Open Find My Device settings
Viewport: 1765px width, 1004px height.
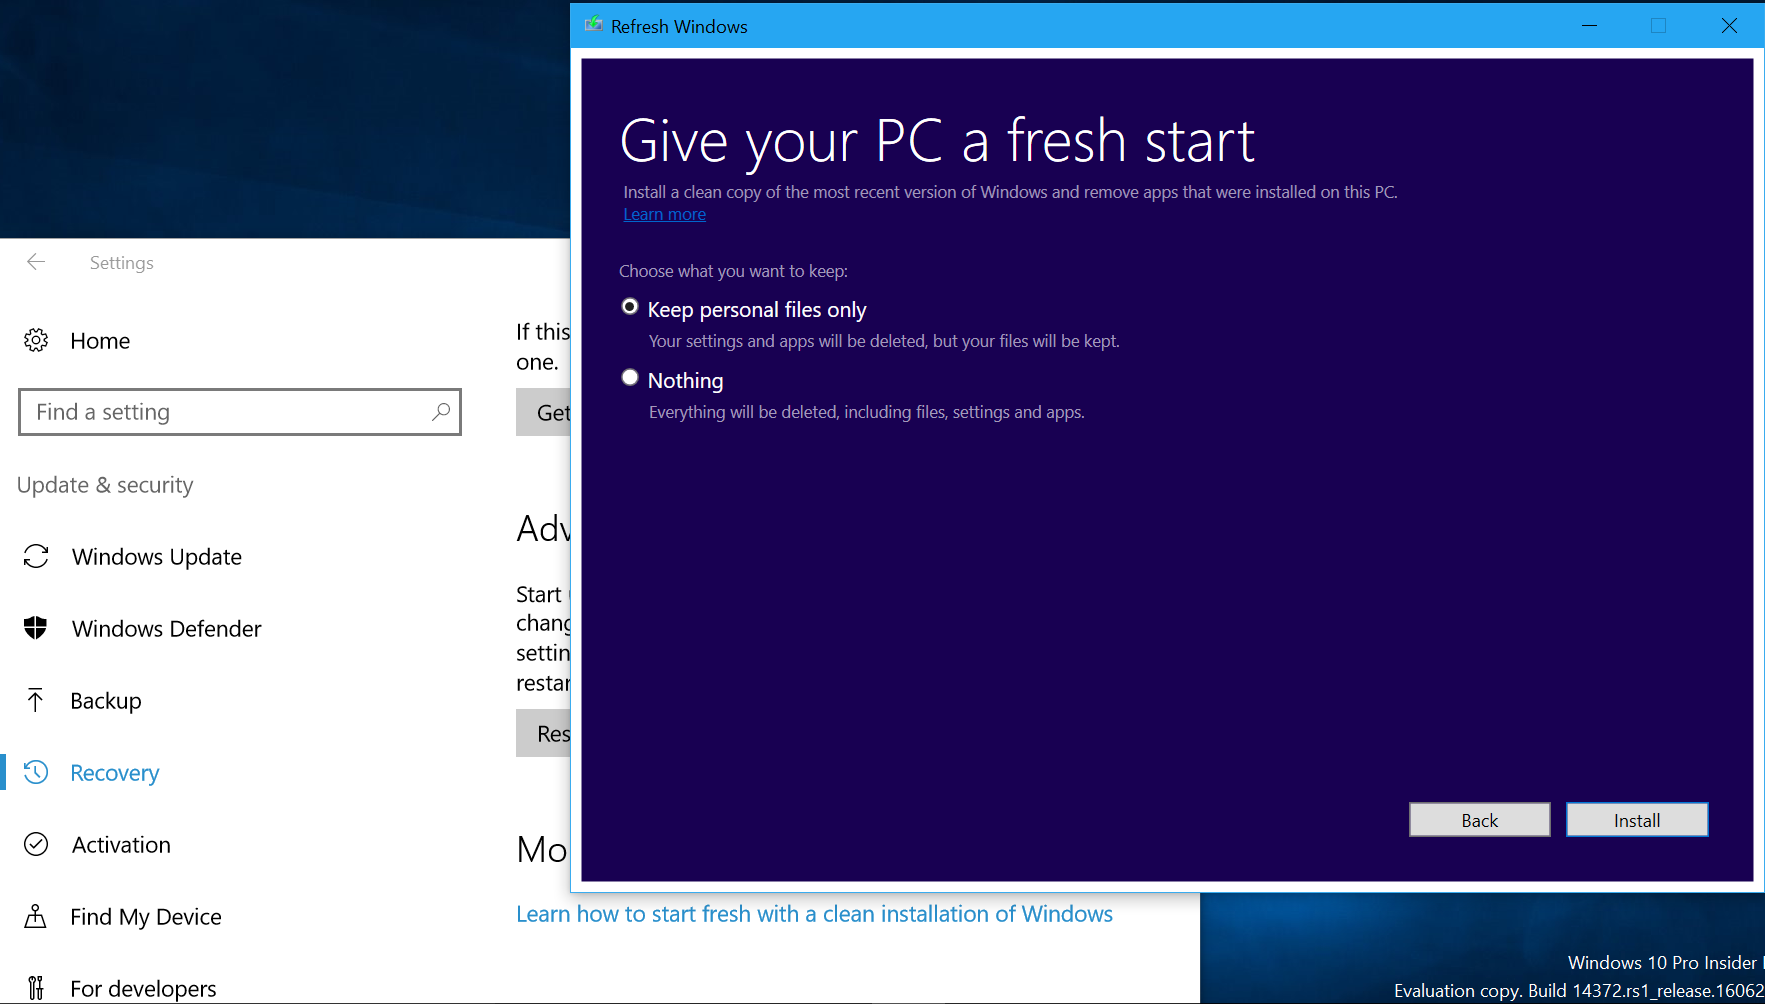point(146,917)
